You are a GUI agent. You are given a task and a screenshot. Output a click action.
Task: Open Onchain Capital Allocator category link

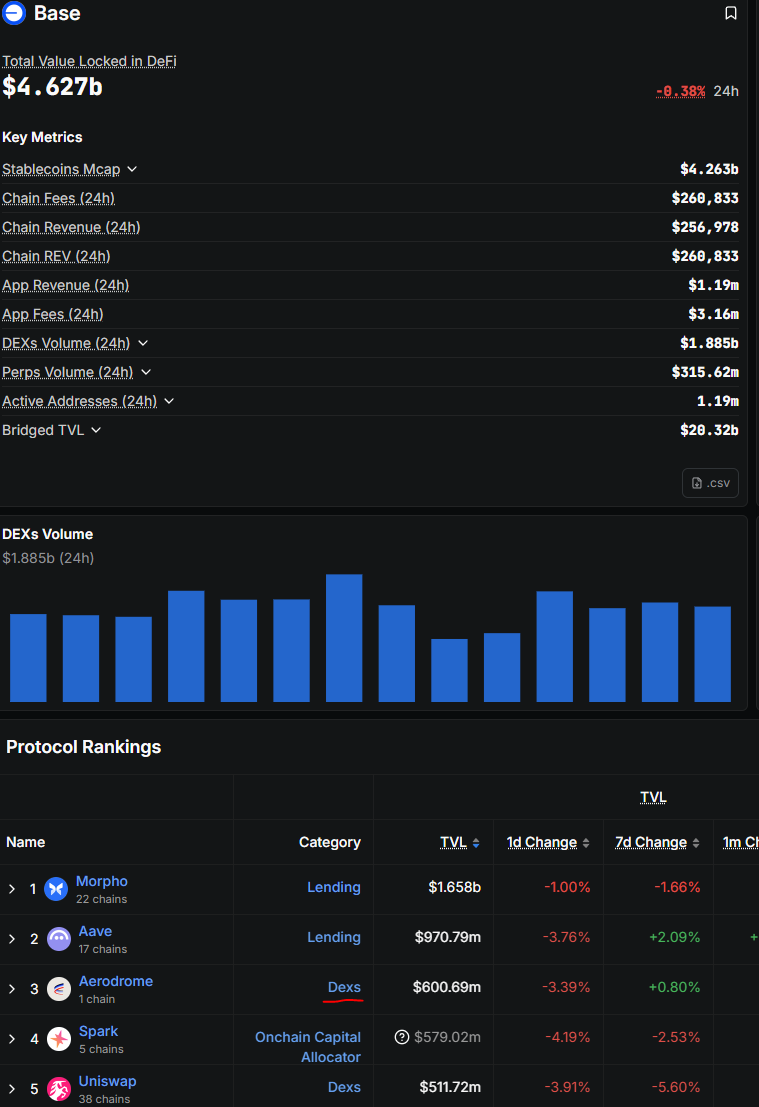308,1047
